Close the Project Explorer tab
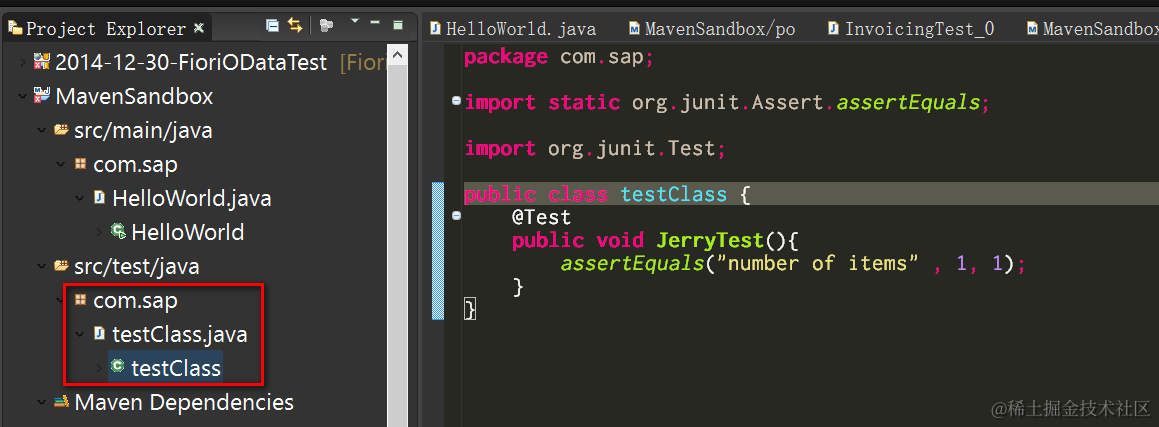The height and width of the screenshot is (427, 1159). coord(198,28)
